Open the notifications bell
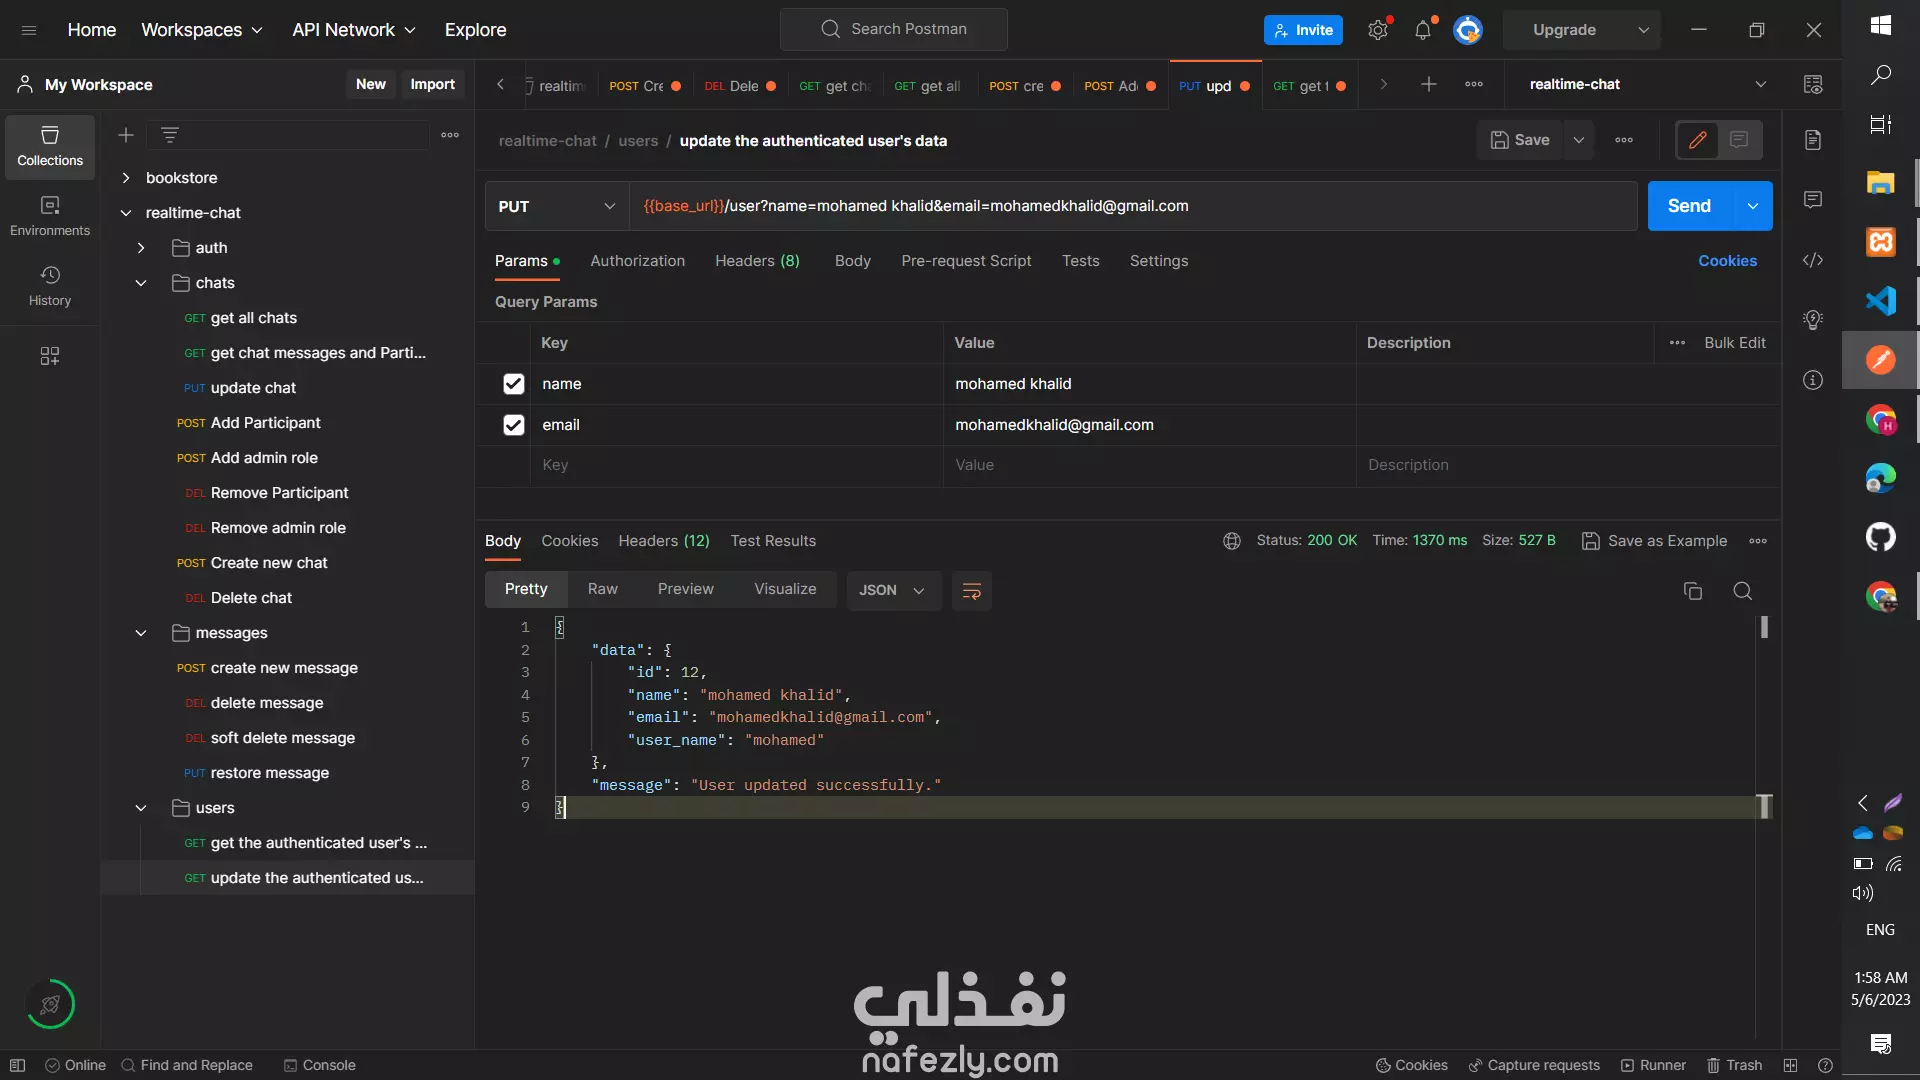This screenshot has height=1080, width=1920. click(1423, 30)
